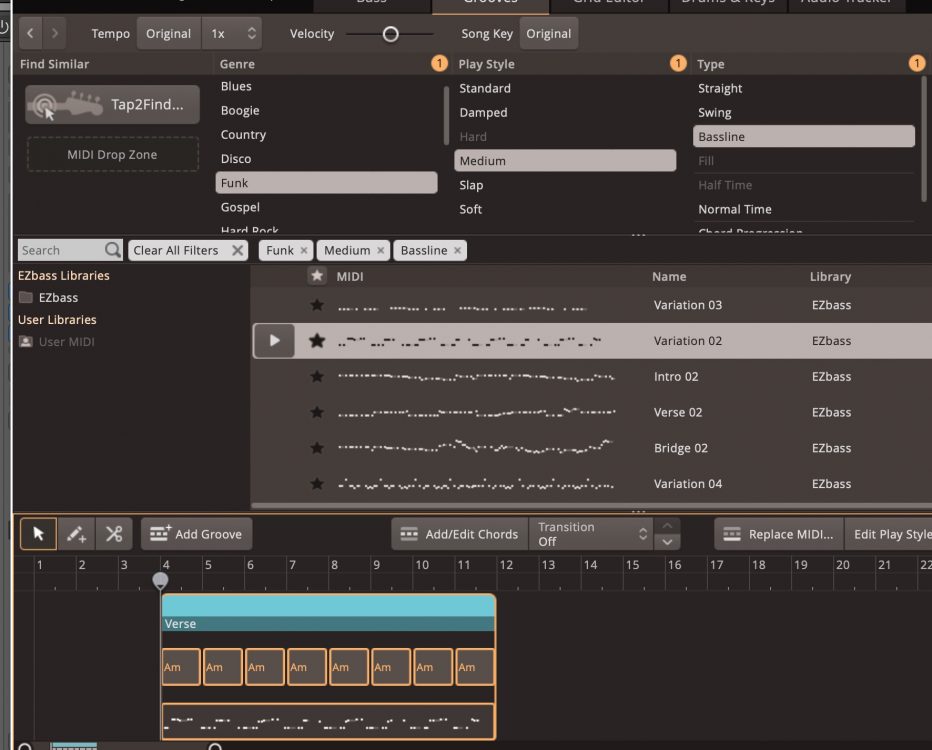The height and width of the screenshot is (750, 932).
Task: Remove the Funk filter tag
Action: [304, 251]
